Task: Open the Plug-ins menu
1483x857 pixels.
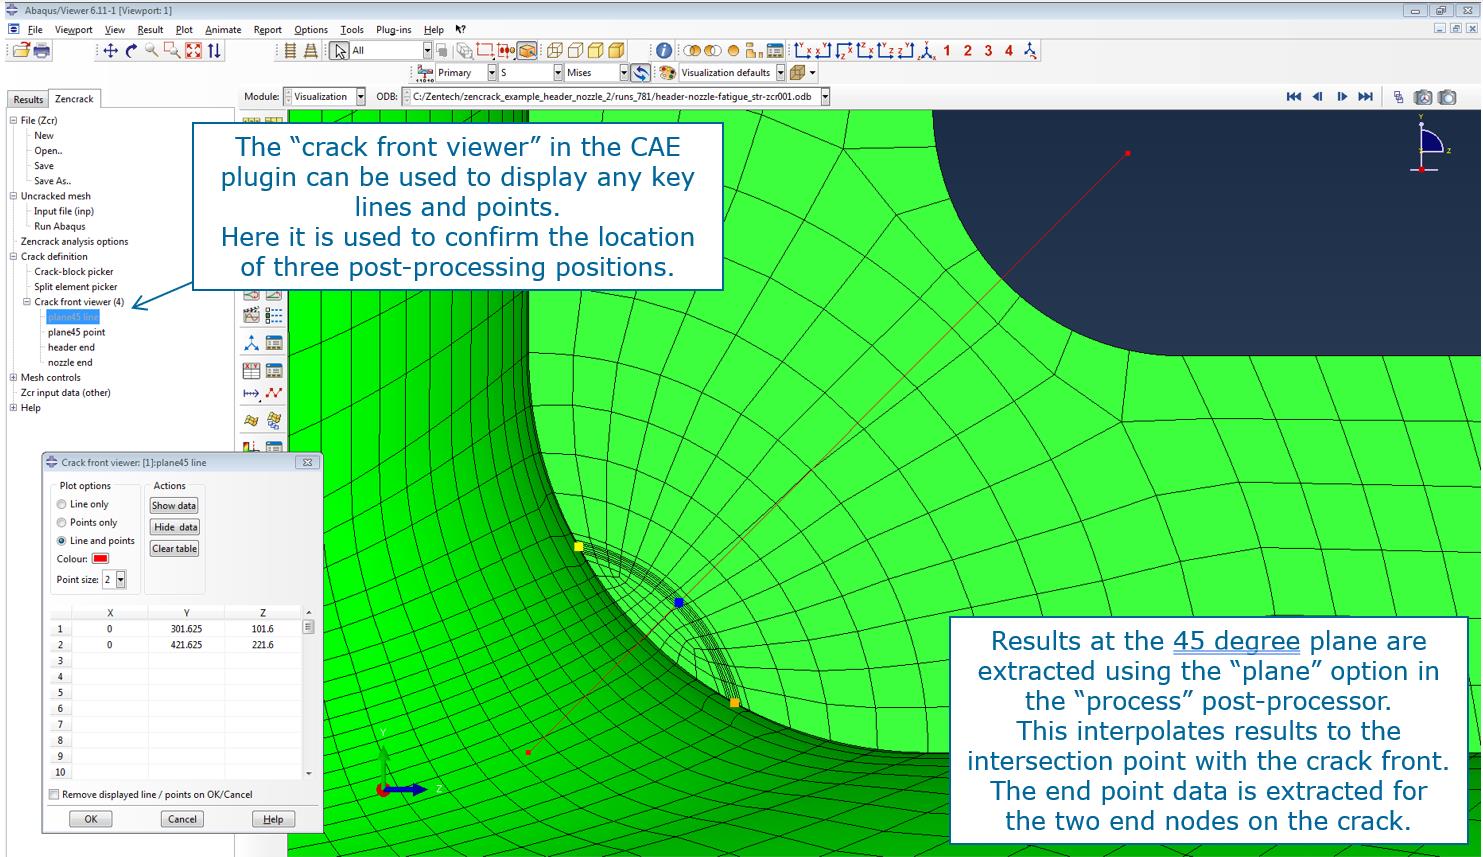Action: click(393, 30)
